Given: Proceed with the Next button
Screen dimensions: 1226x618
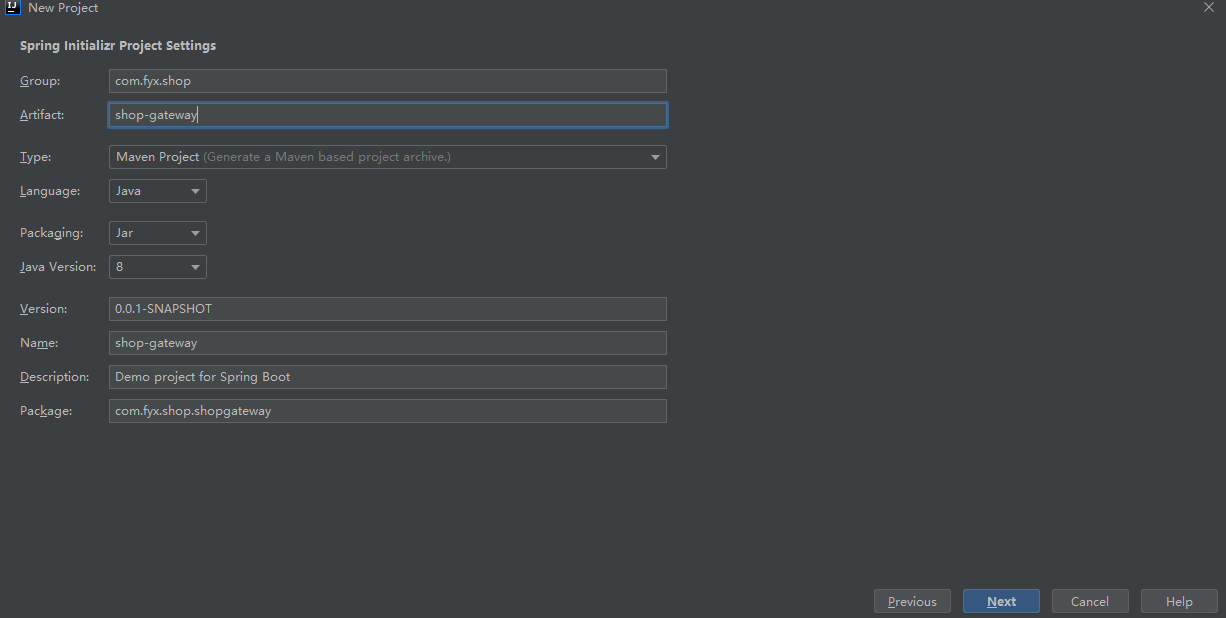Looking at the screenshot, I should (1001, 601).
